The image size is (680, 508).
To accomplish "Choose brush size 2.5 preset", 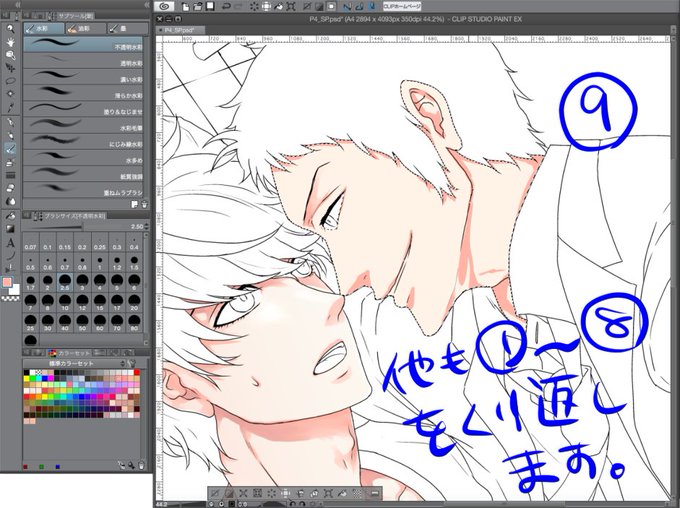I will click(65, 282).
